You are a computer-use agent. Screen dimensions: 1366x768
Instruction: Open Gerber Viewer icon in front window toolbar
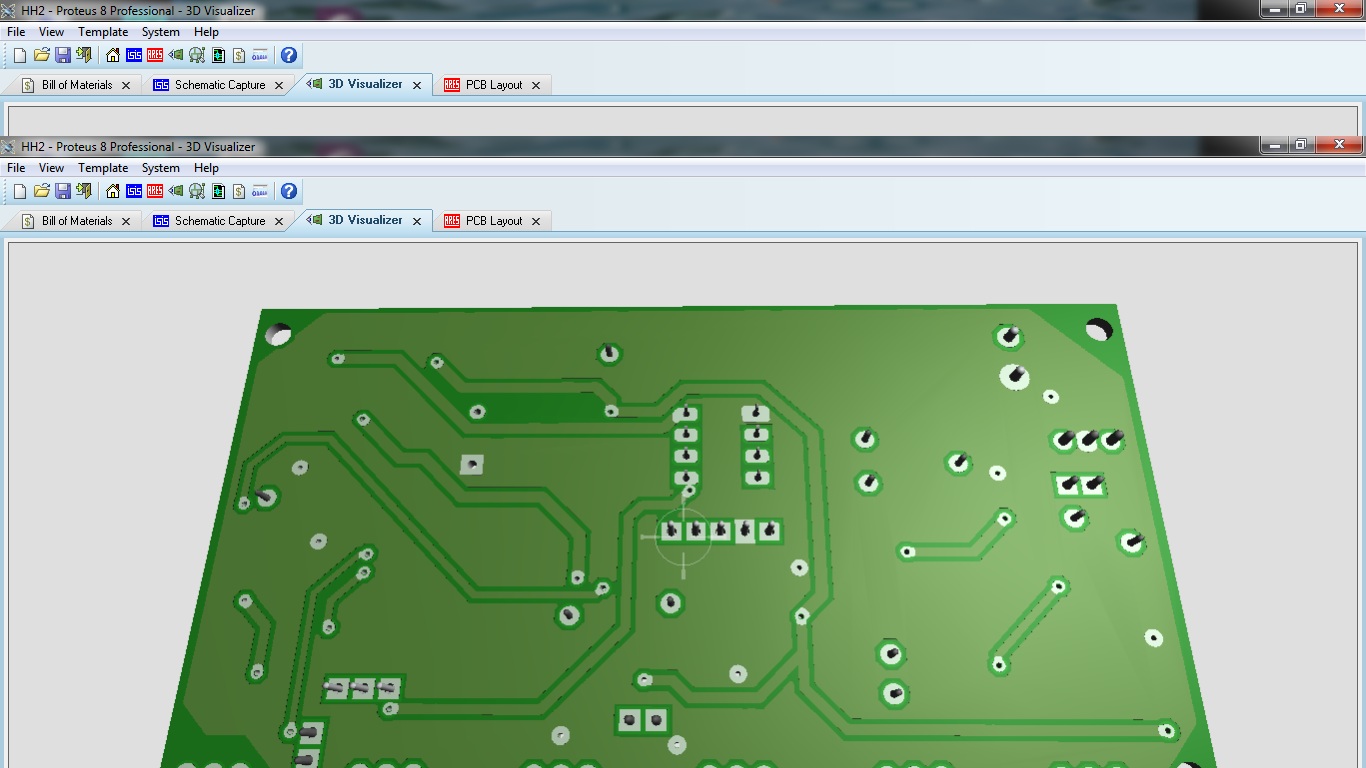click(218, 191)
